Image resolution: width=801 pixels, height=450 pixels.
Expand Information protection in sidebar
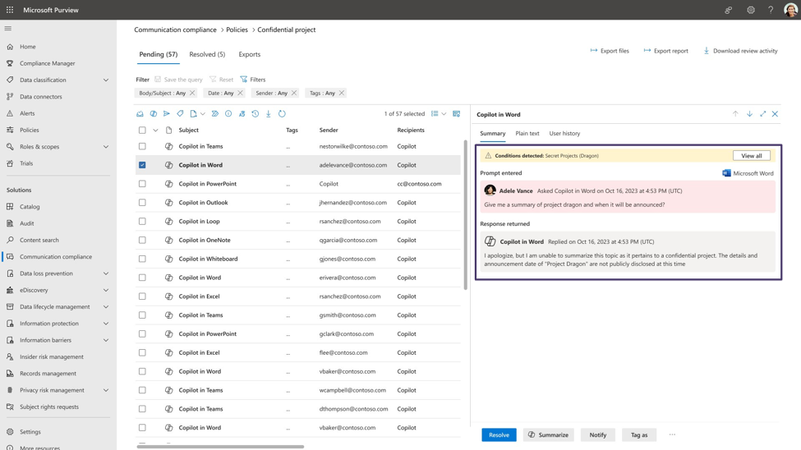(106, 323)
